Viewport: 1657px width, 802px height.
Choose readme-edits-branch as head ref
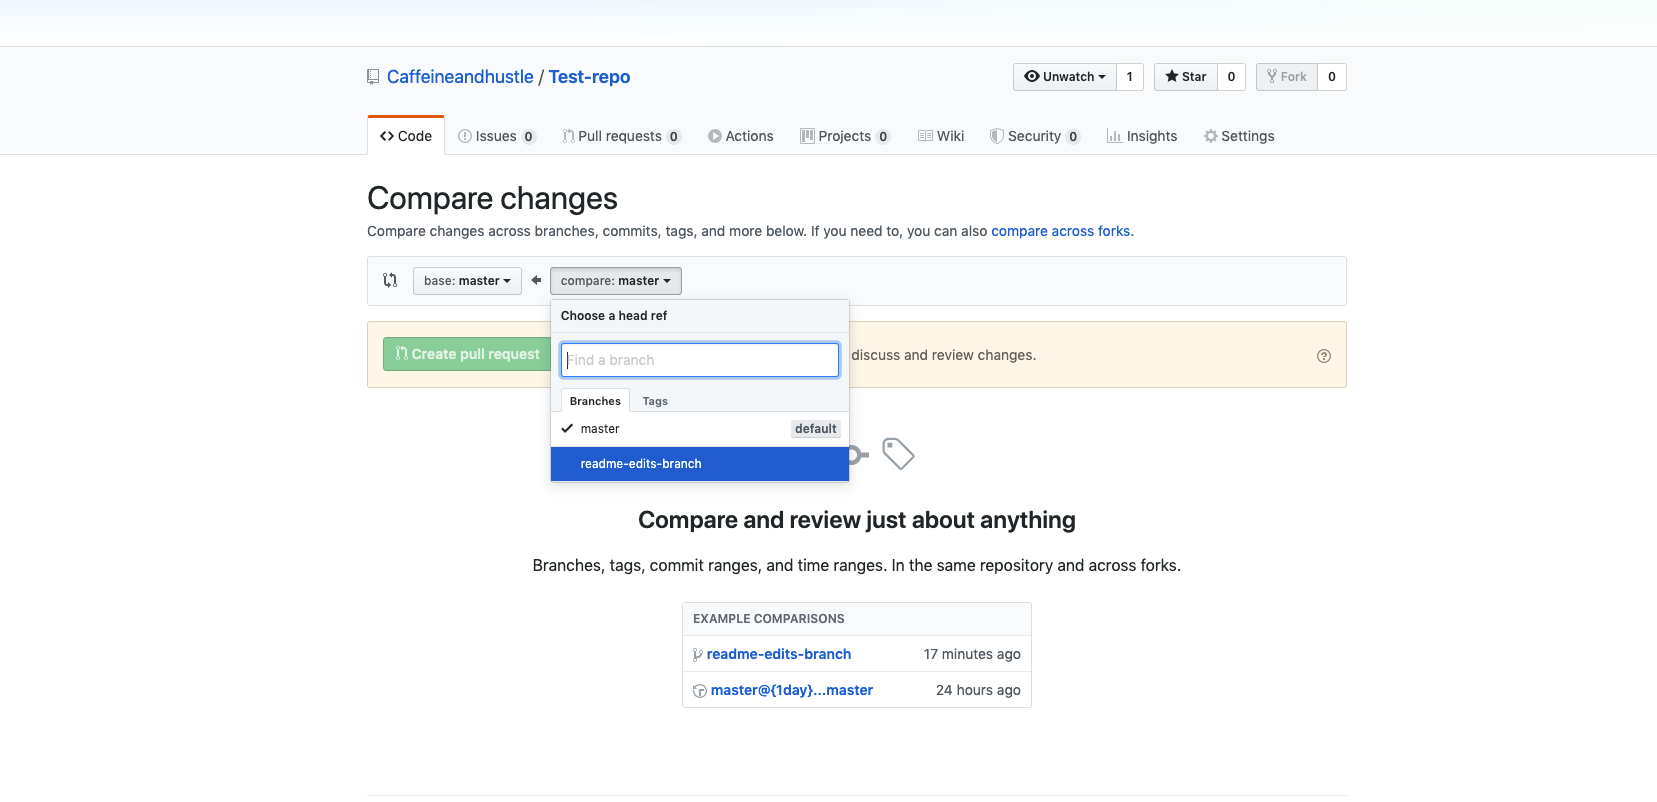(x=700, y=464)
